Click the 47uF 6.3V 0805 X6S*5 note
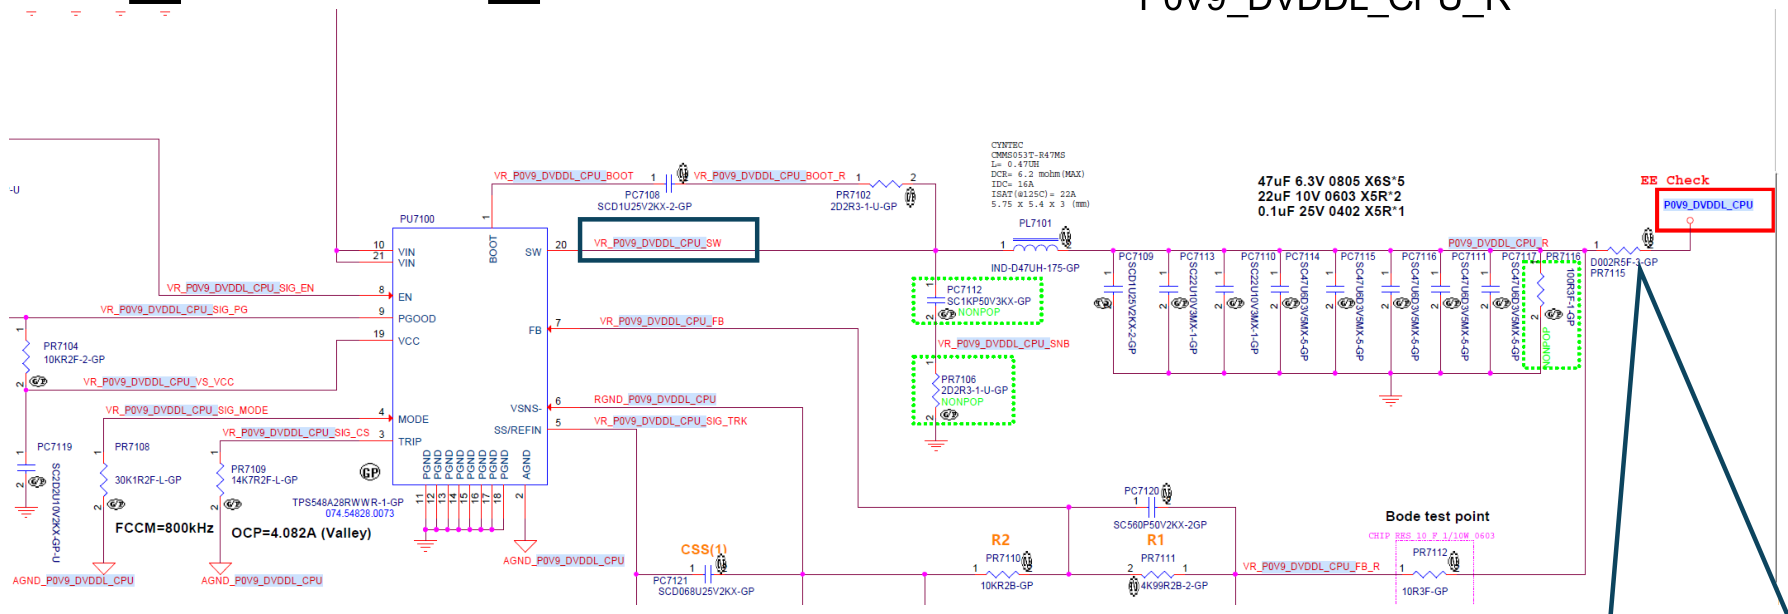1788x614 pixels. (1331, 182)
